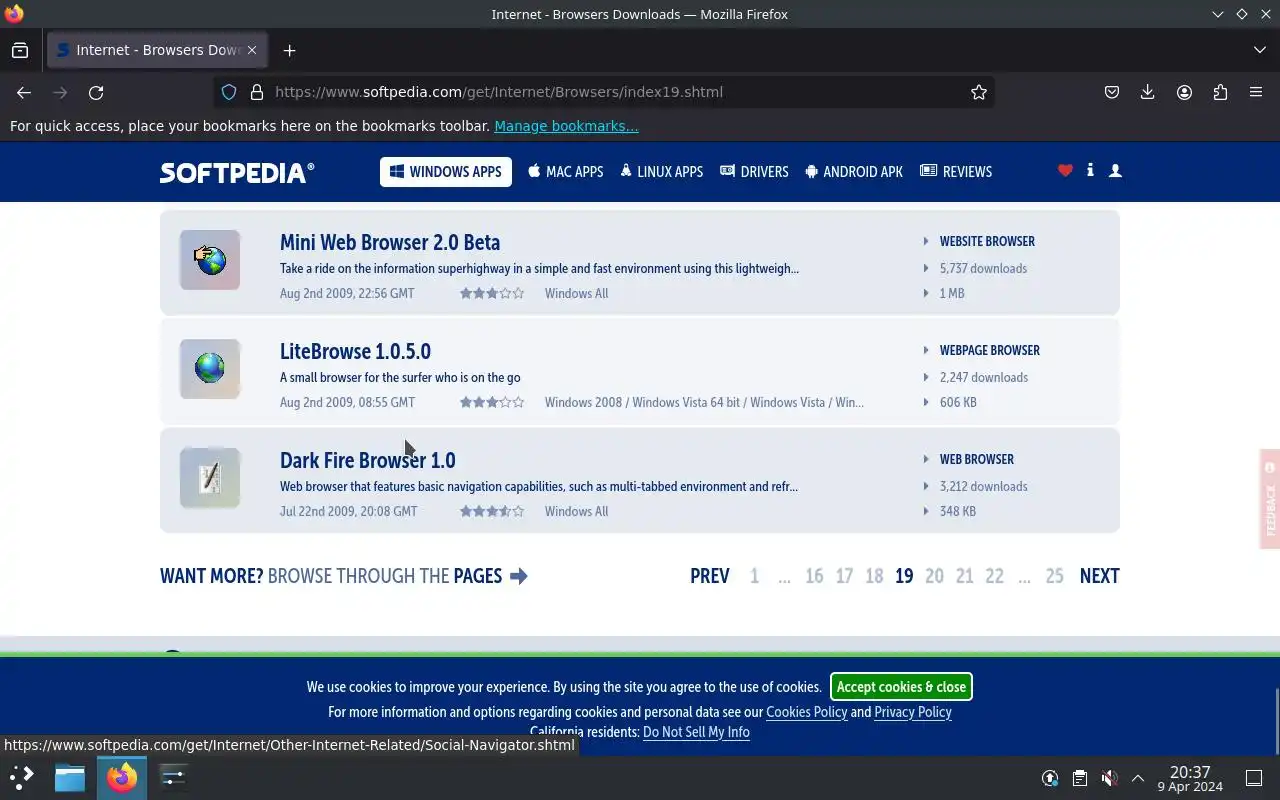
Task: Open the Save to Pocket icon
Action: pos(1111,92)
